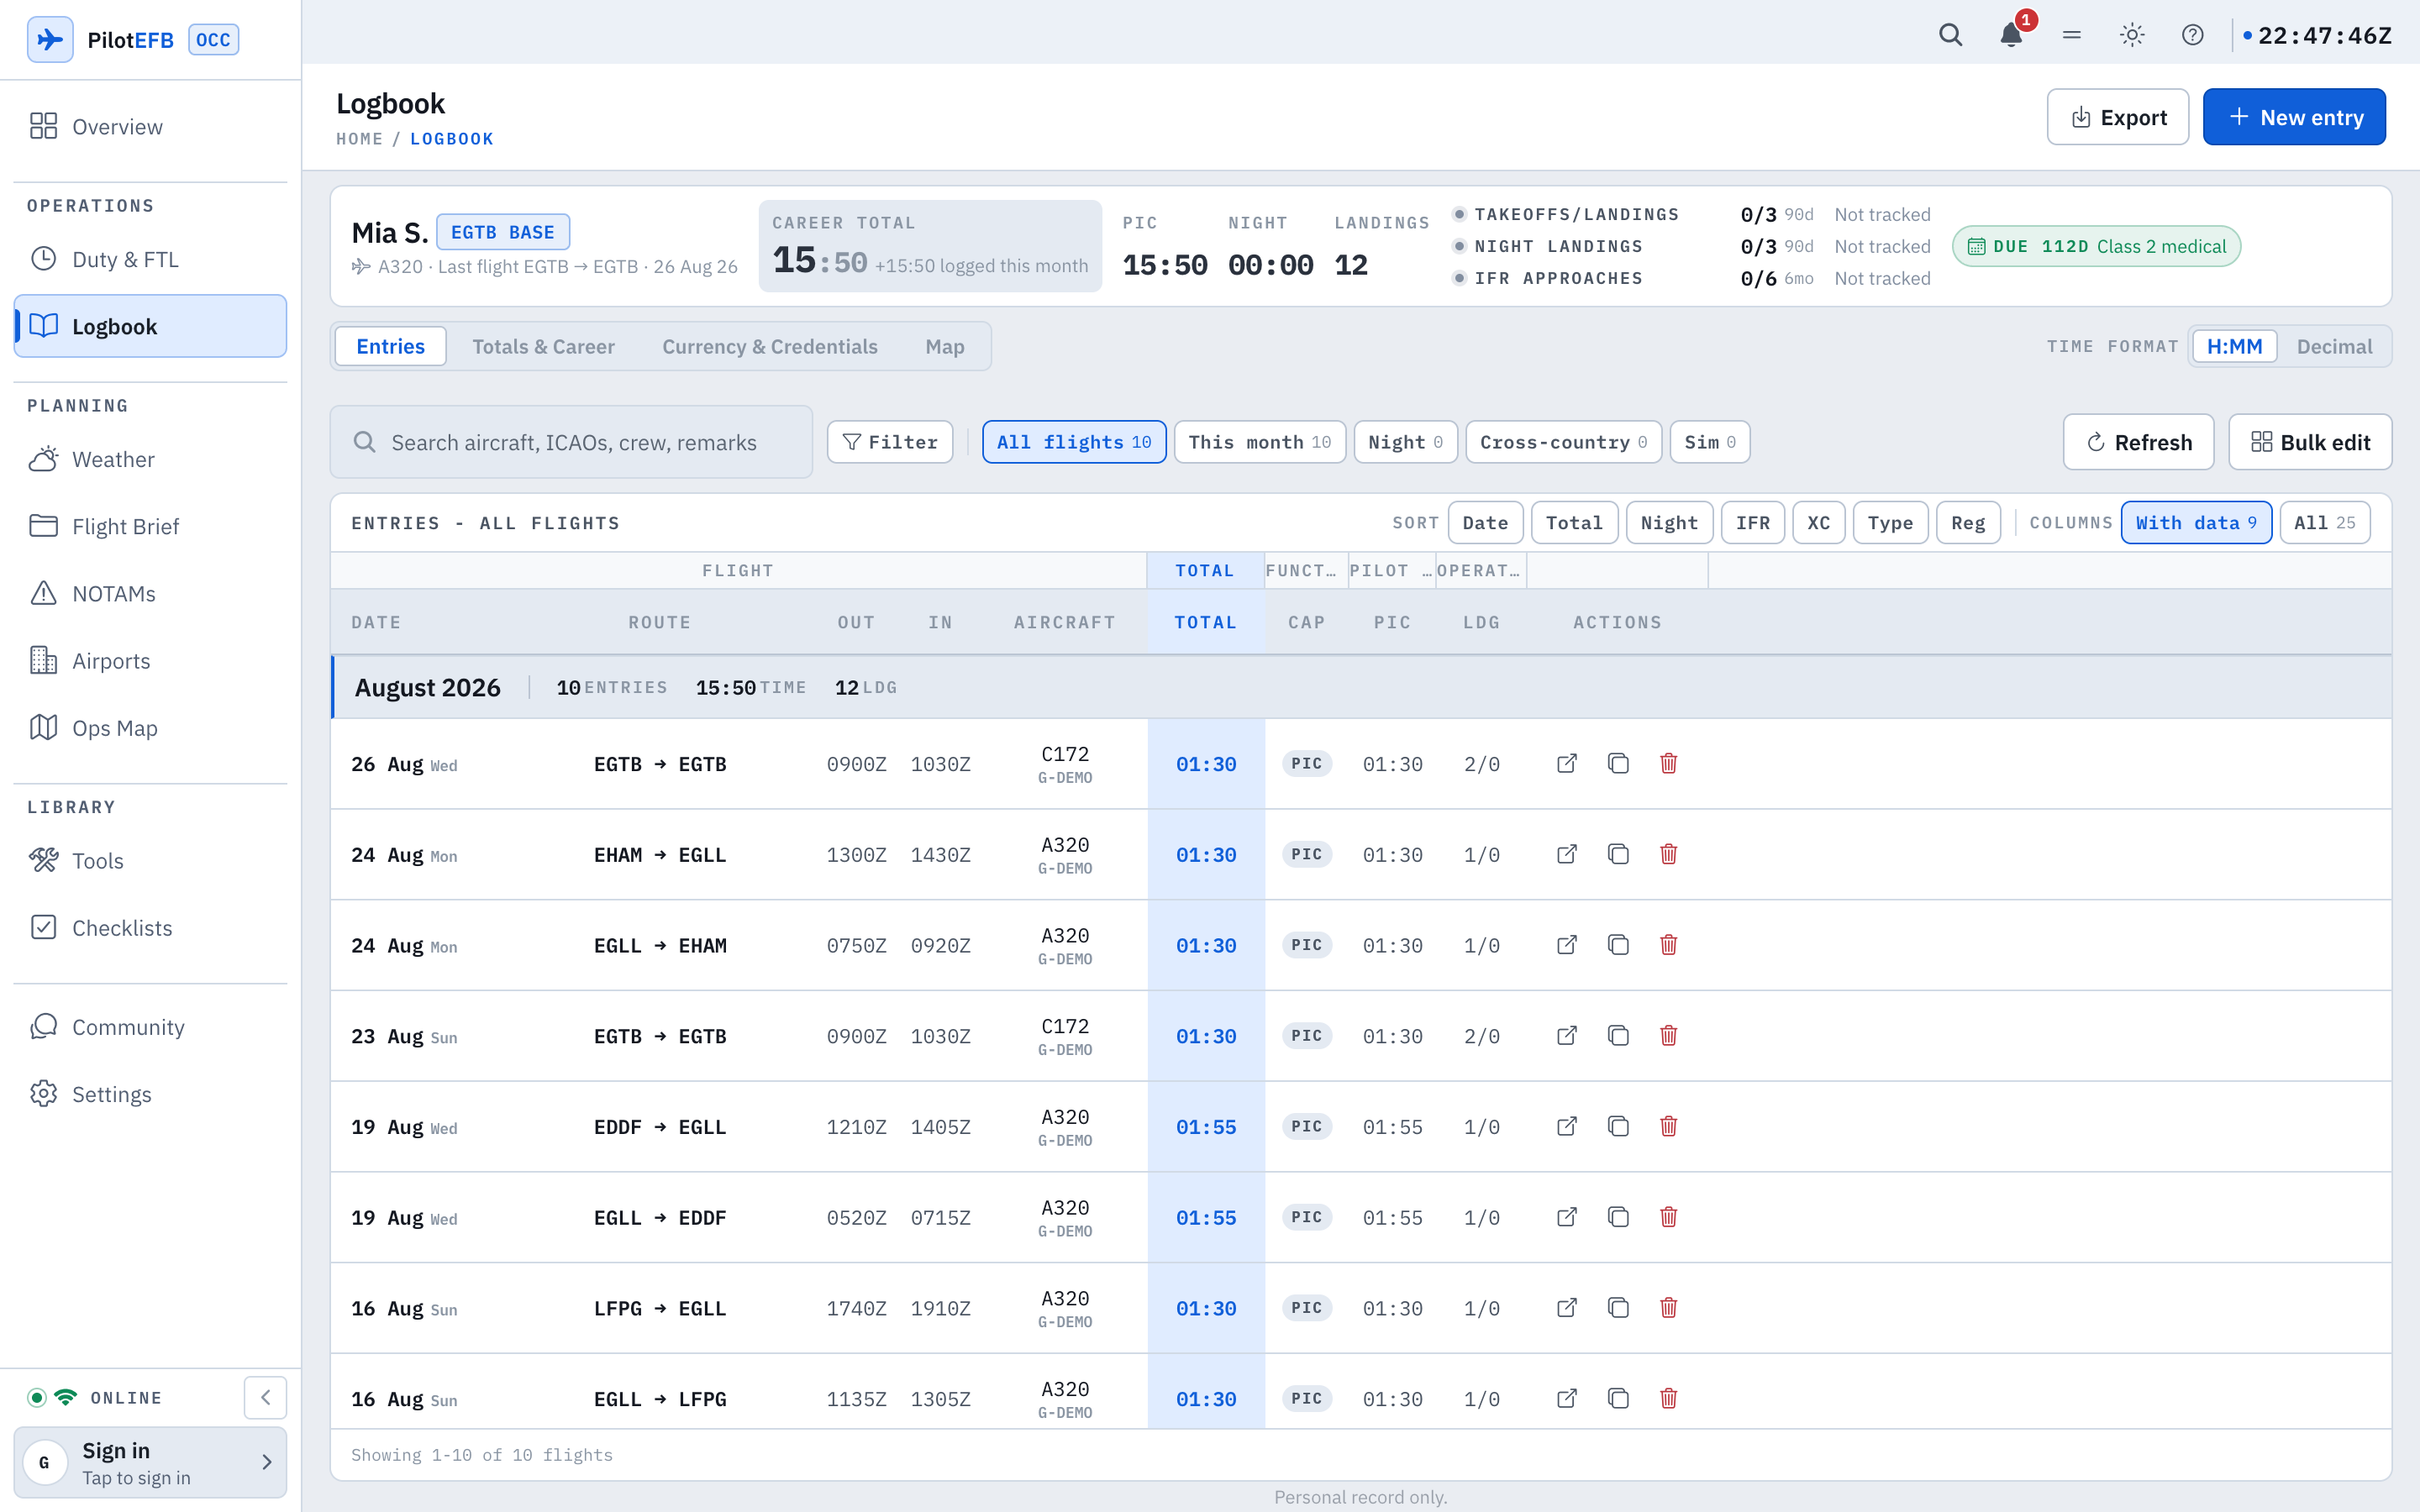Open Overview in sidebar
Screen dimensions: 2420x1512
click(x=150, y=126)
